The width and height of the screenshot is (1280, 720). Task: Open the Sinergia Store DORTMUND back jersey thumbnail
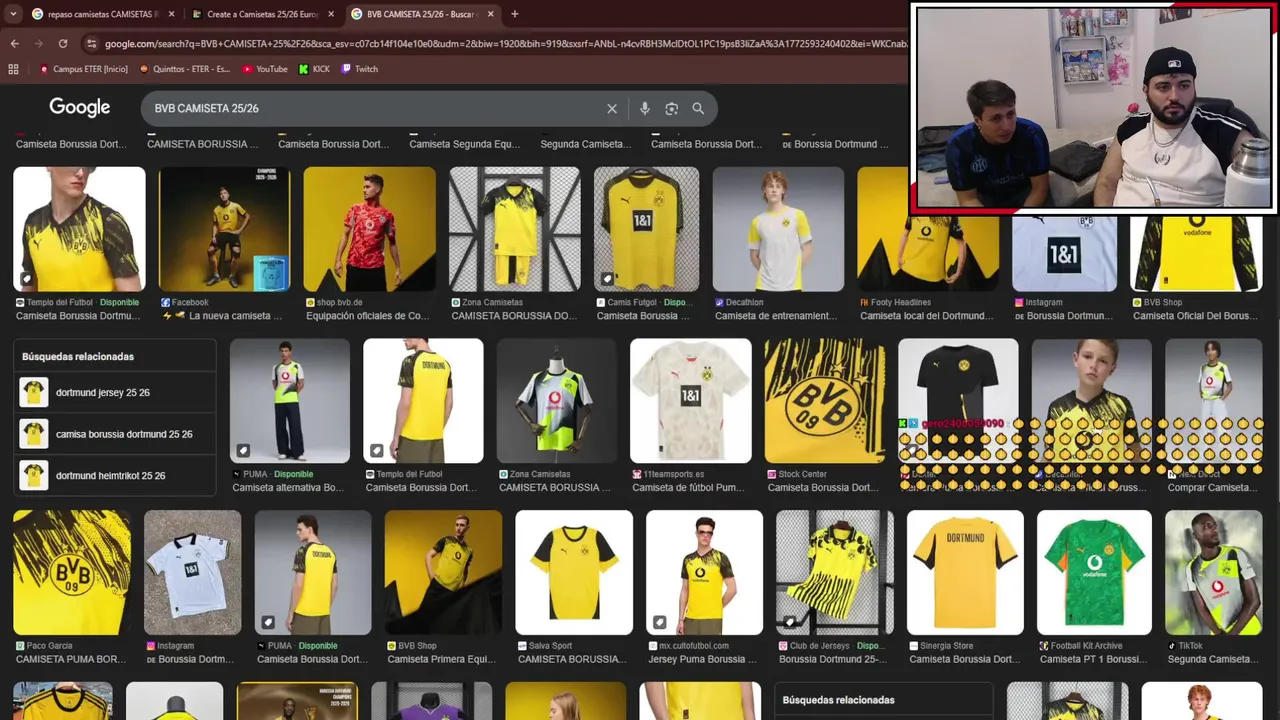coord(965,573)
